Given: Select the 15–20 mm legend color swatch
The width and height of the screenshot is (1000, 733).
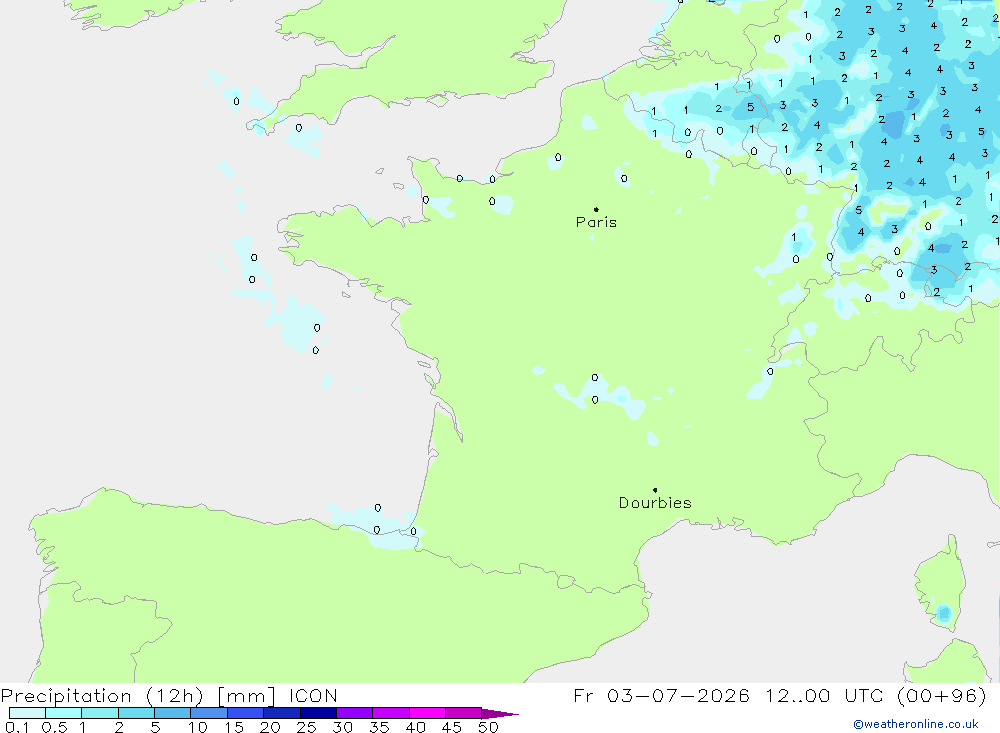Looking at the screenshot, I should [246, 713].
